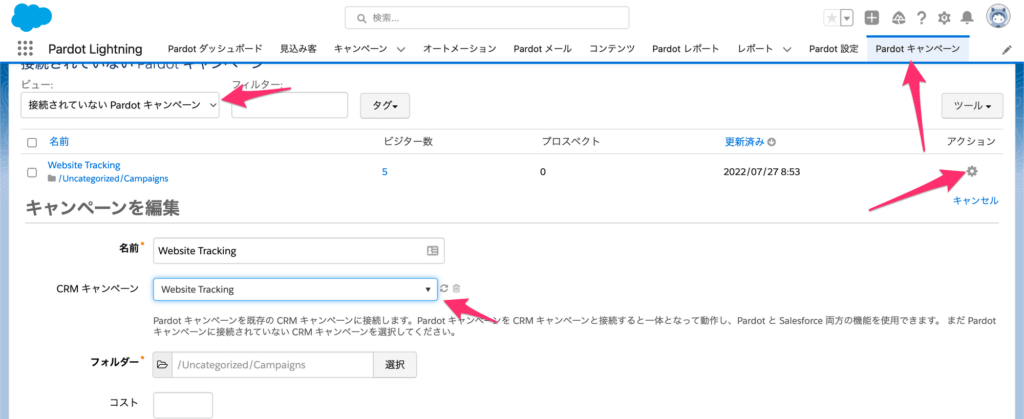1024x419 pixels.
Task: Click the favorites star icon
Action: (831, 18)
